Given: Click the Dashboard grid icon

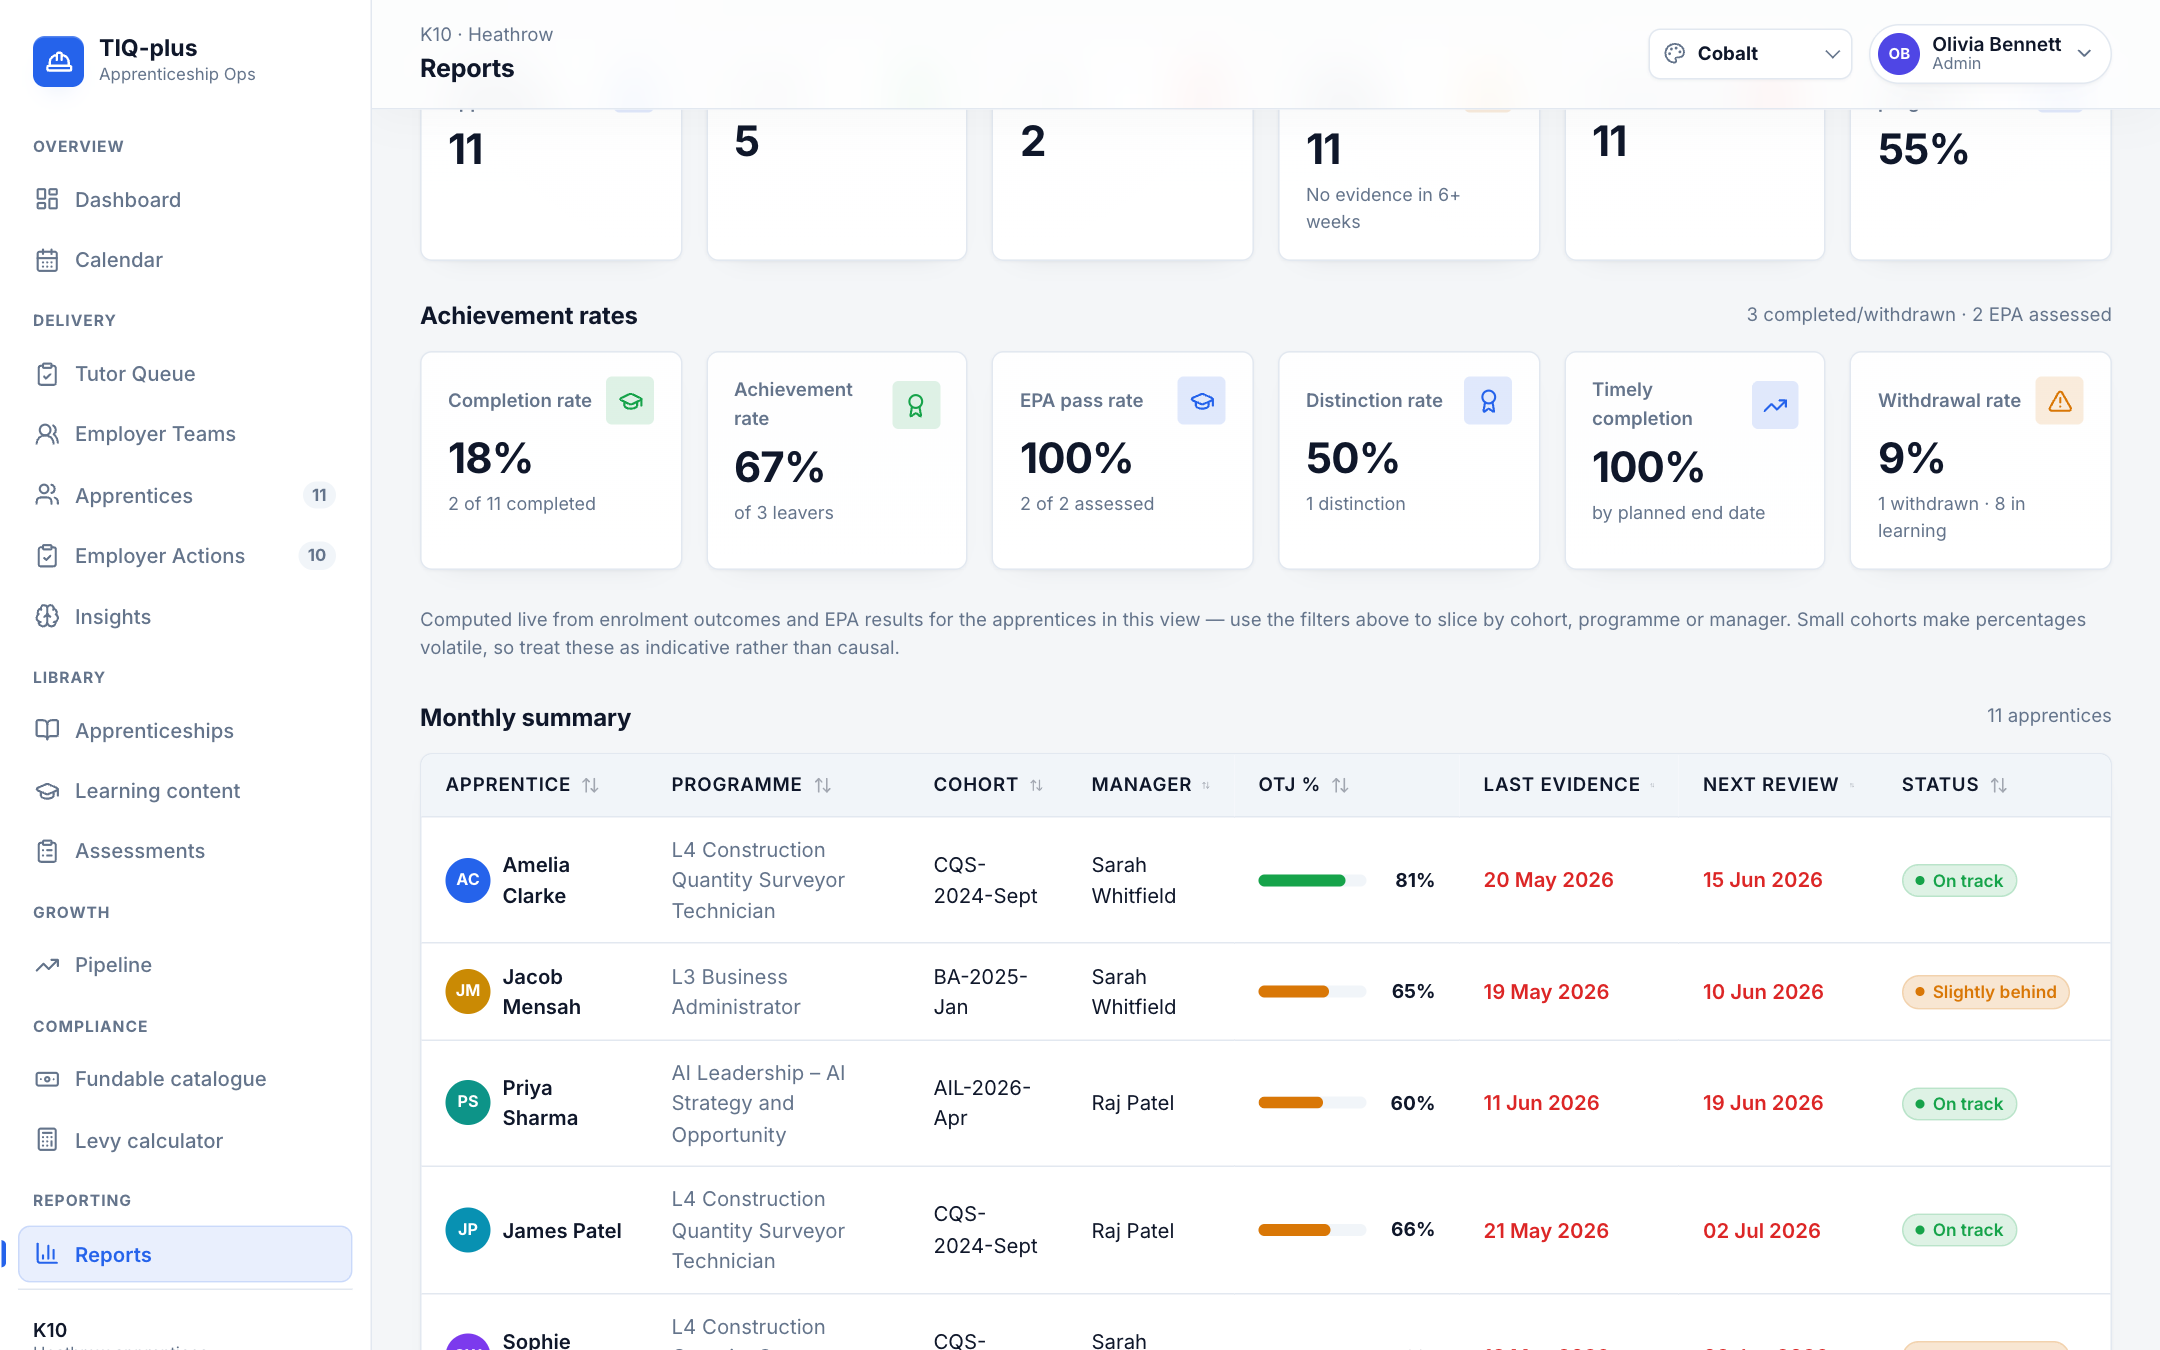Looking at the screenshot, I should pos(47,199).
